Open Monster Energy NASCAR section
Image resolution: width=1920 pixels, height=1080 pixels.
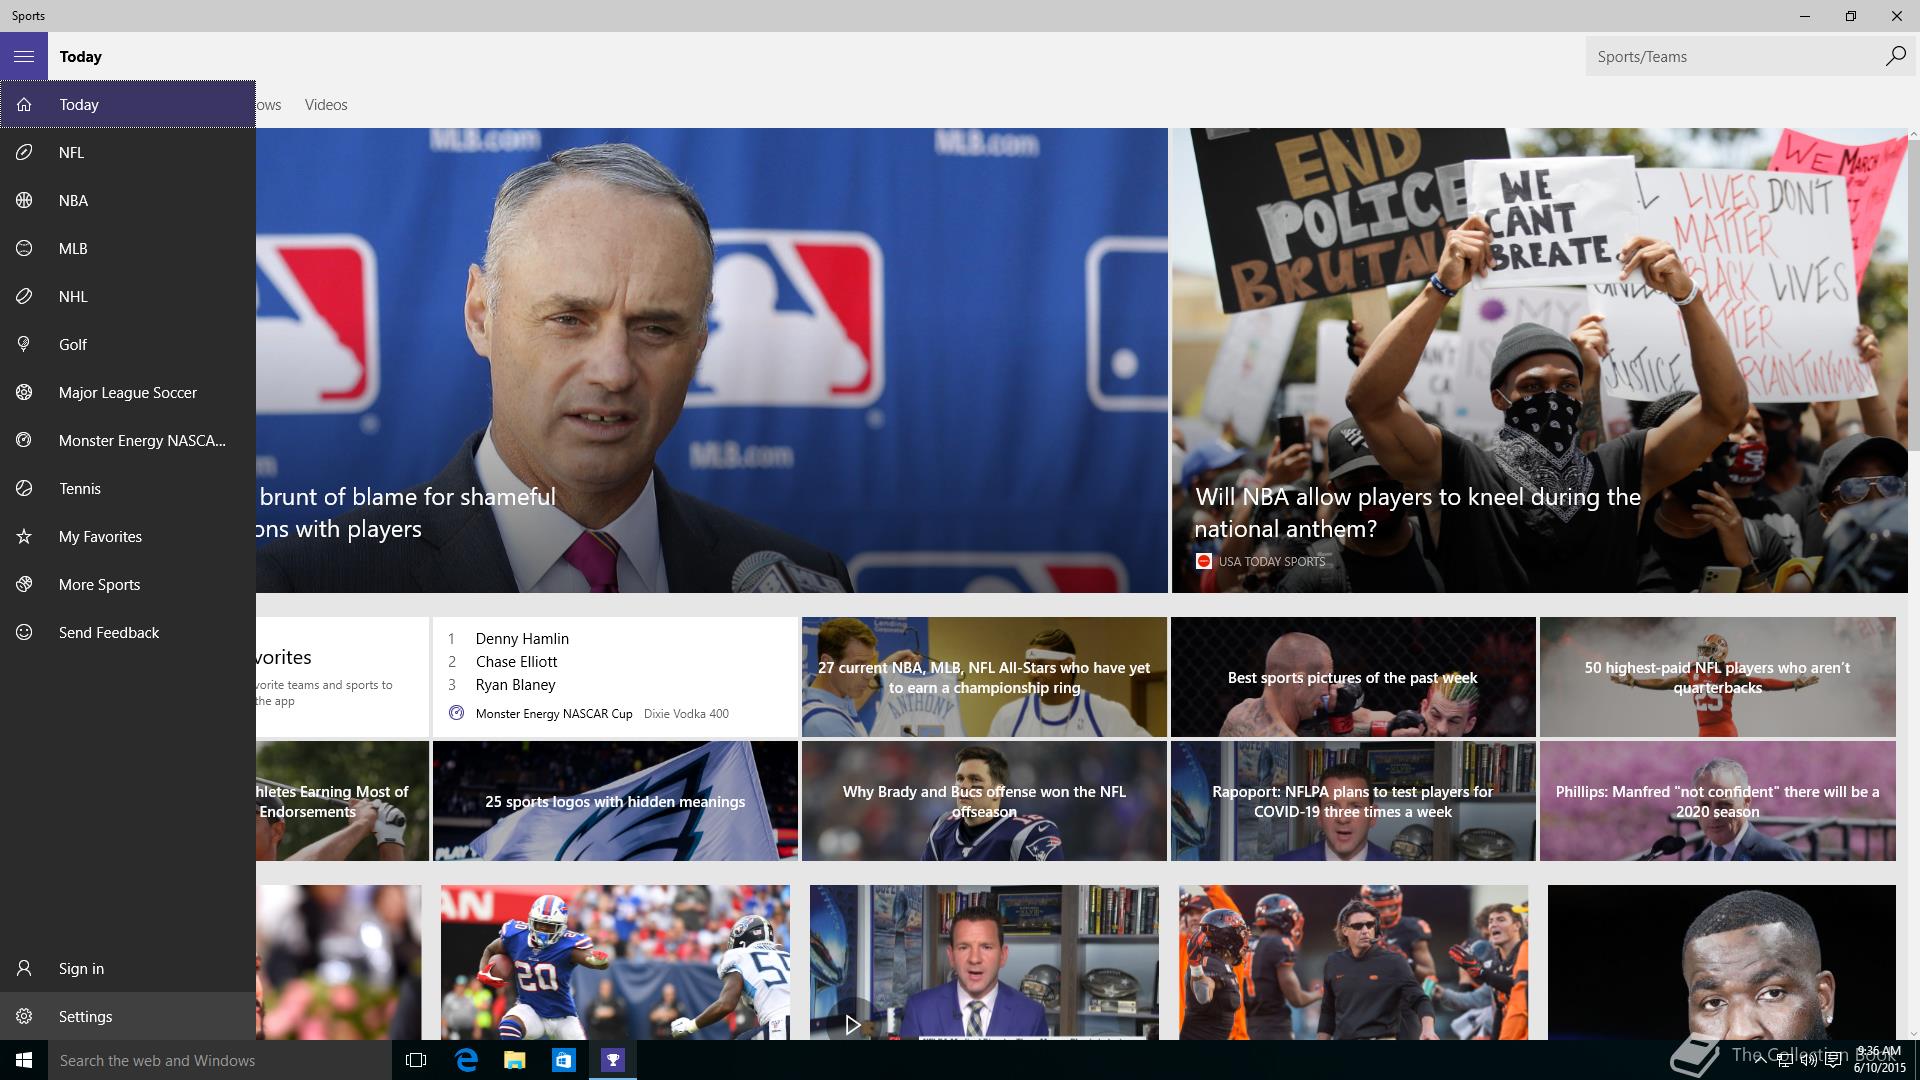coord(128,440)
